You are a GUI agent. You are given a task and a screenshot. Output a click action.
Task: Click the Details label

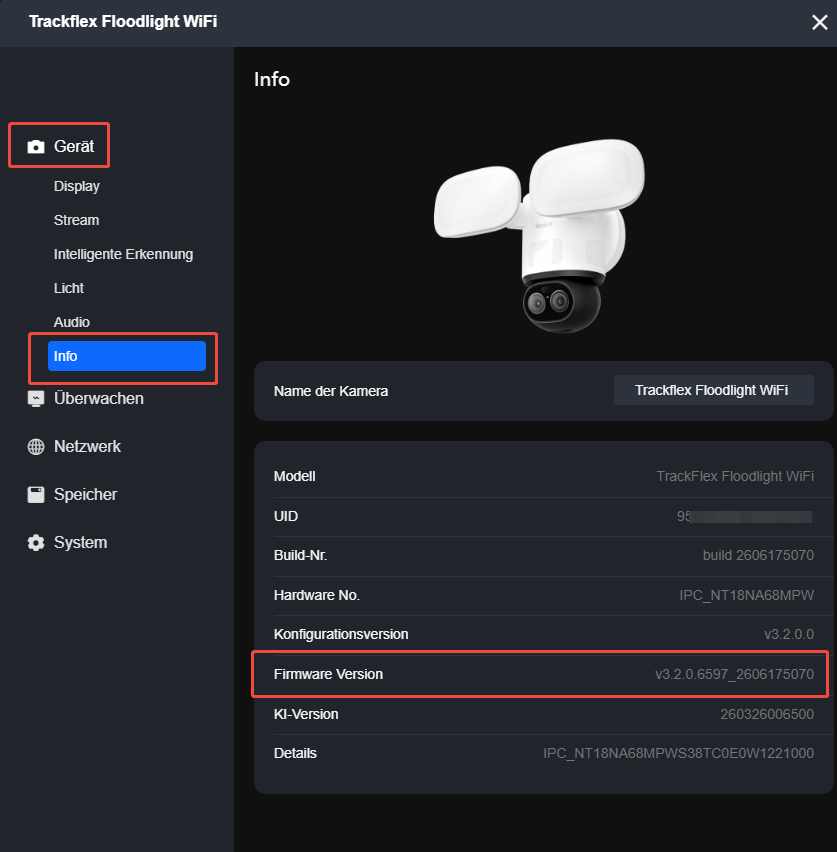pyautogui.click(x=295, y=754)
